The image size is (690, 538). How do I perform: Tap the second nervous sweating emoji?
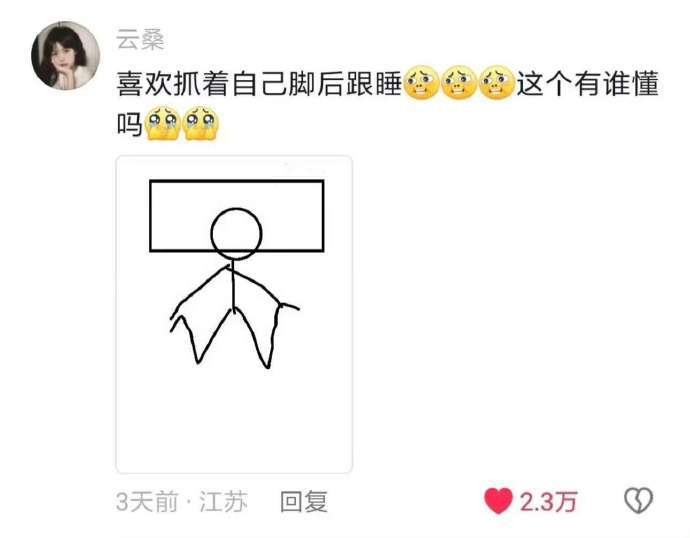[x=459, y=82]
